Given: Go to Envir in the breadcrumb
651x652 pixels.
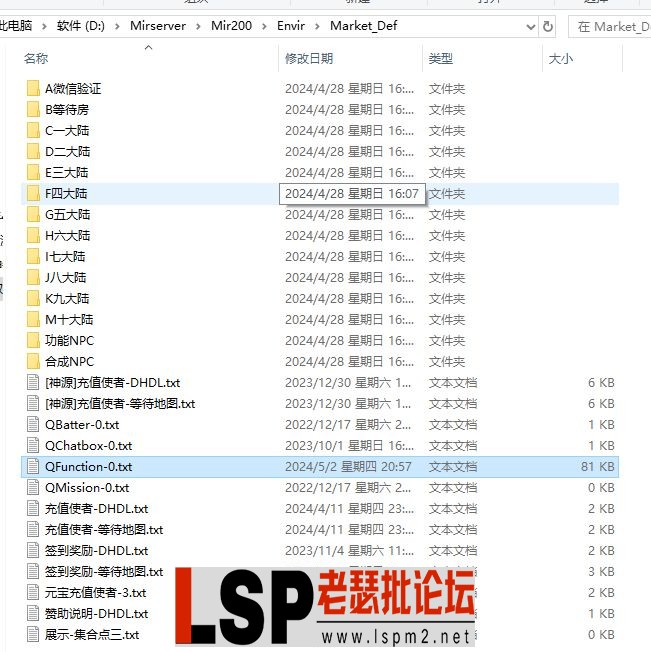Looking at the screenshot, I should tap(291, 26).
